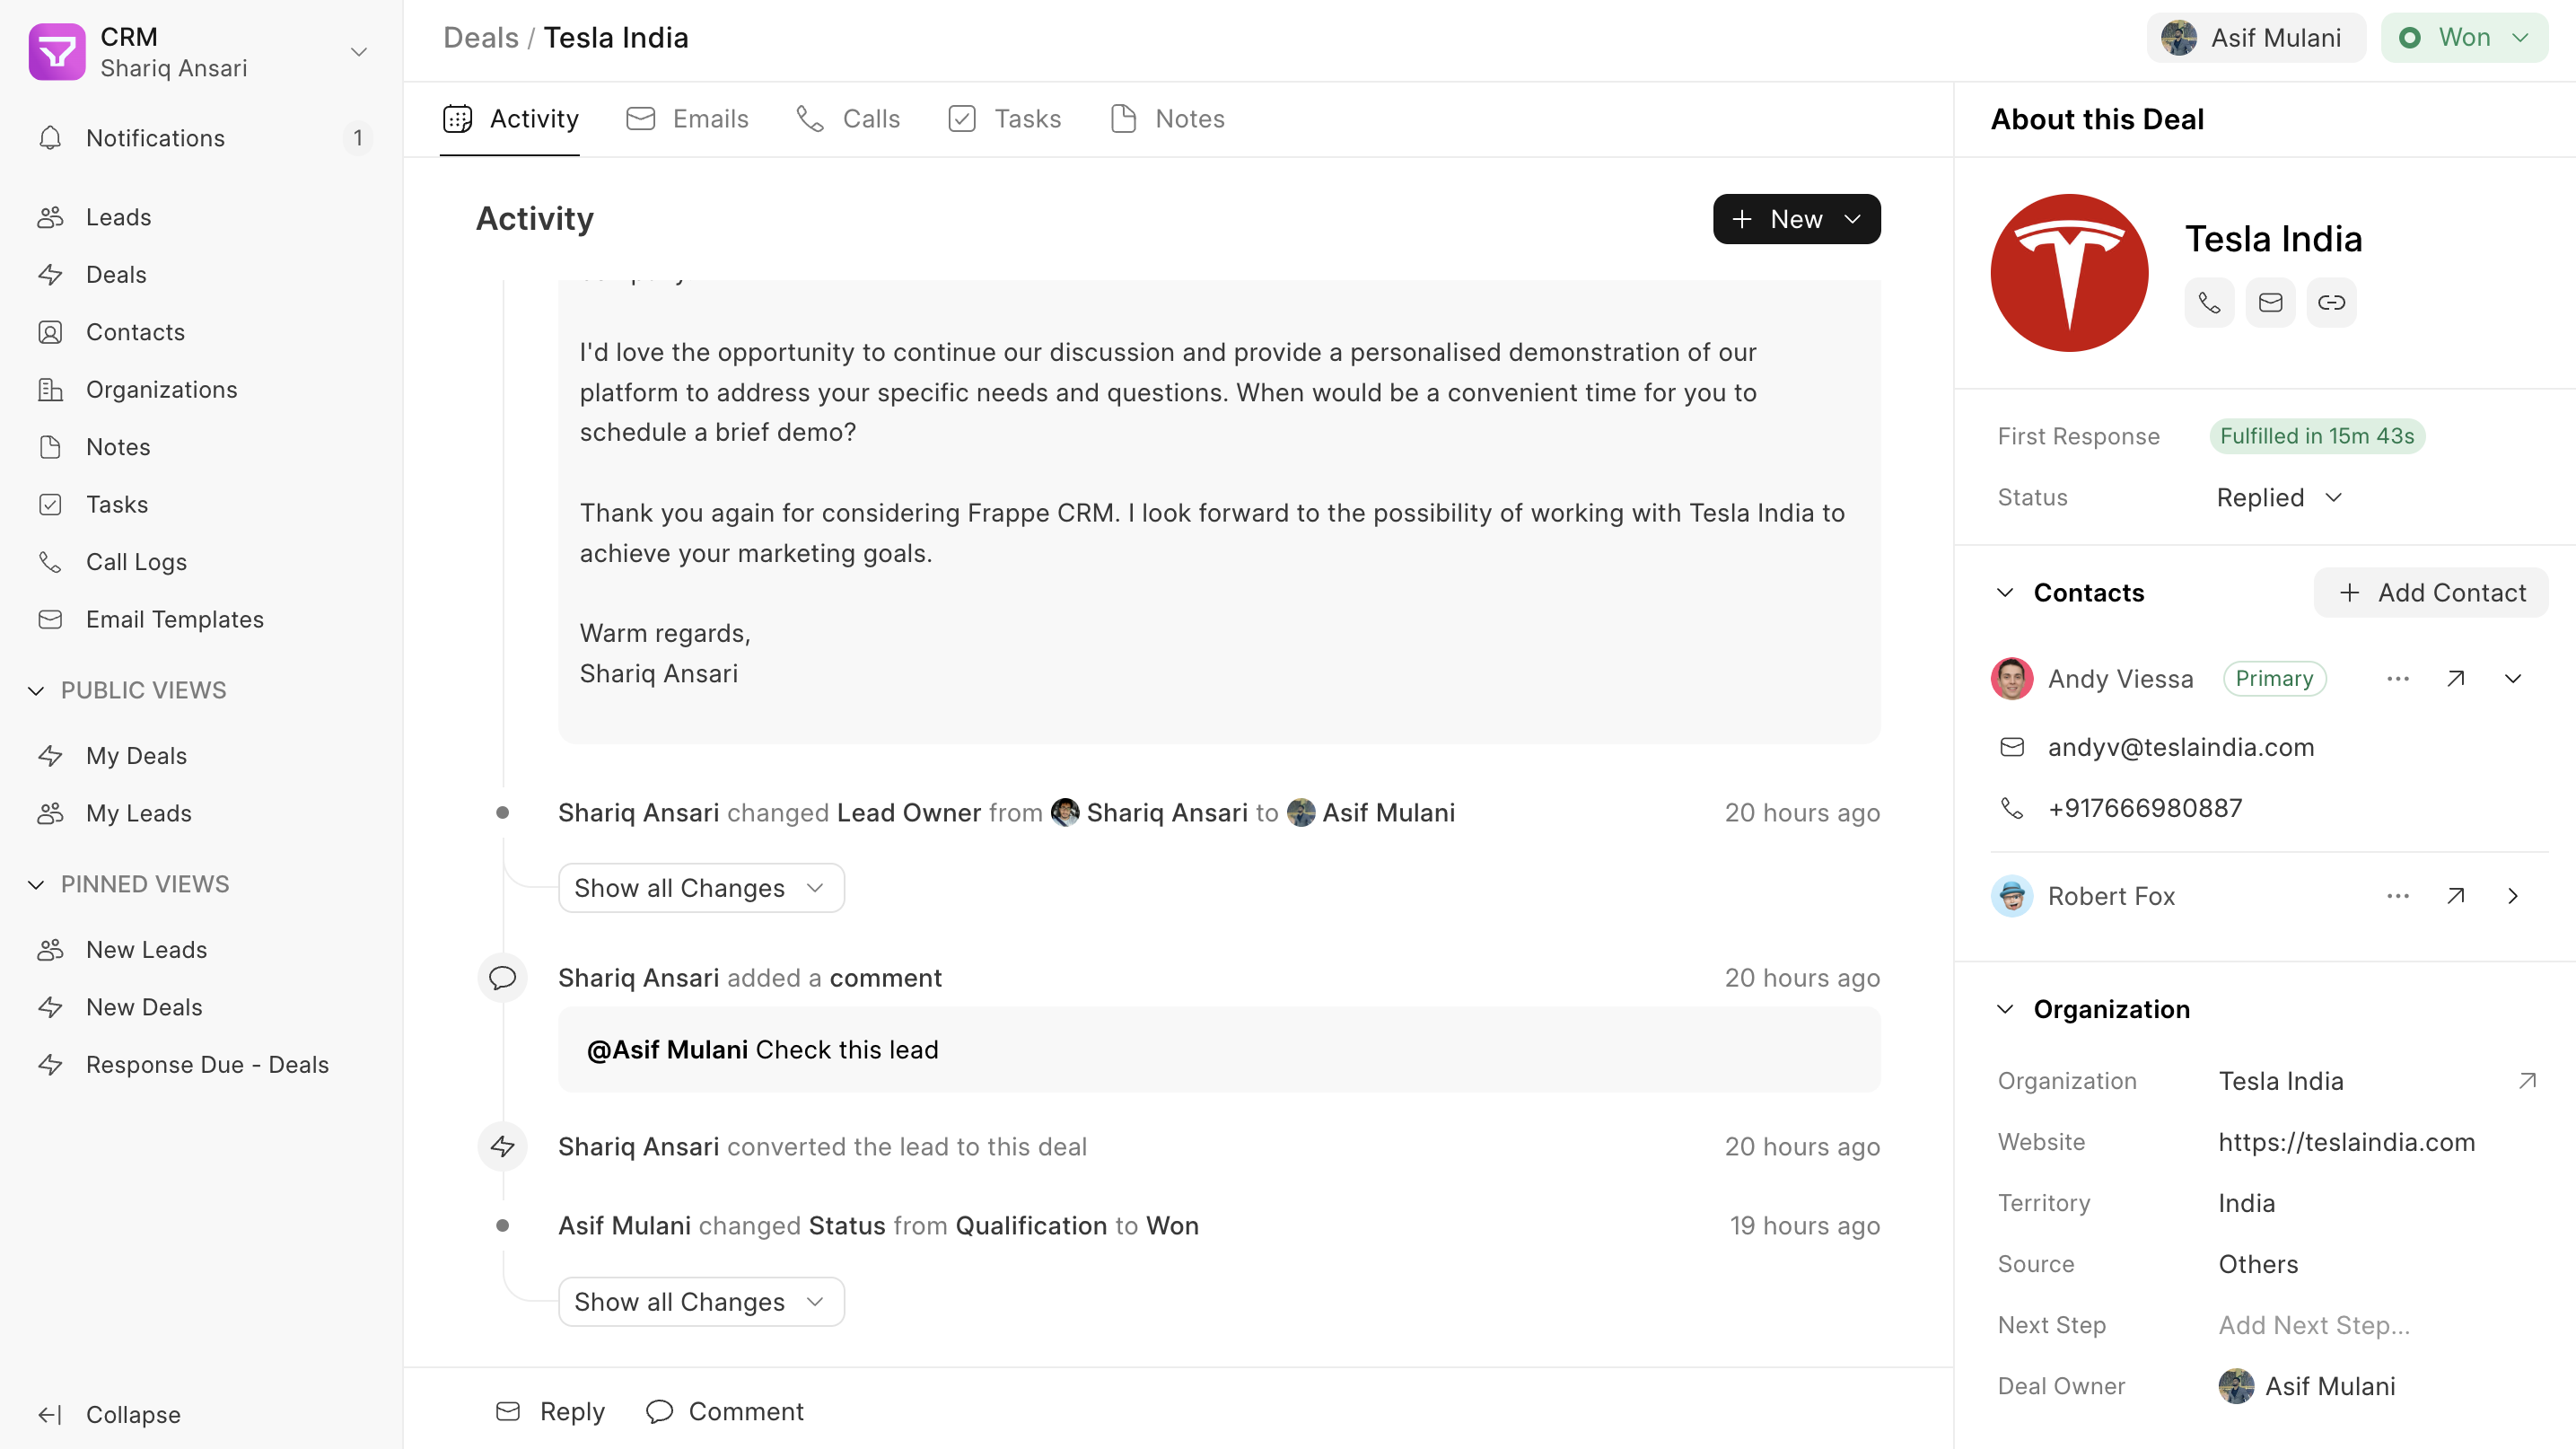Click the phone call icon under Tesla India
The image size is (2576, 1449).
2209,302
